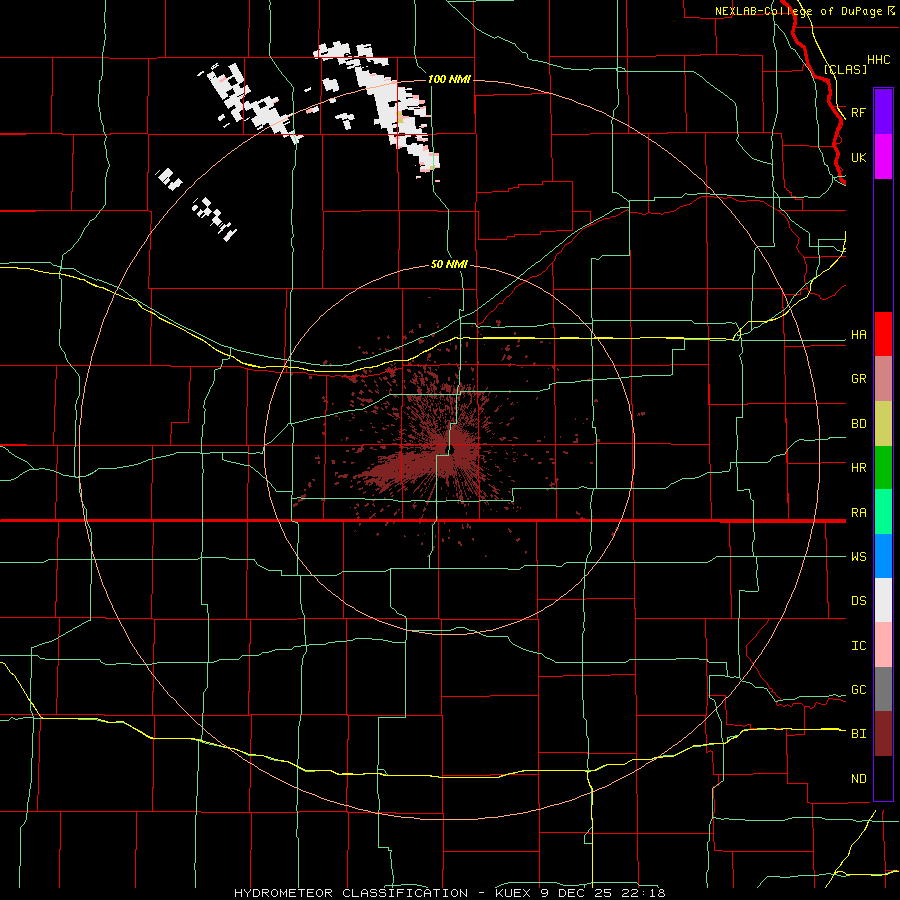Click the BI dark-red legend swatch
This screenshot has height=900, width=900.
point(883,734)
